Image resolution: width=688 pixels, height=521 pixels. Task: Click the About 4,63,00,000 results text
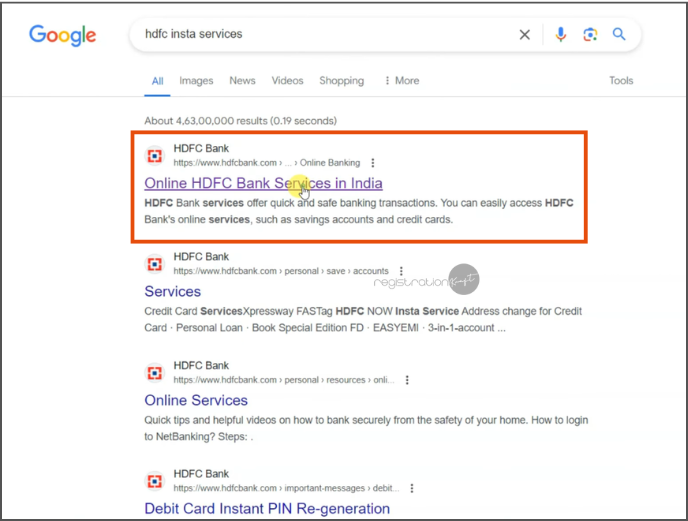point(240,121)
